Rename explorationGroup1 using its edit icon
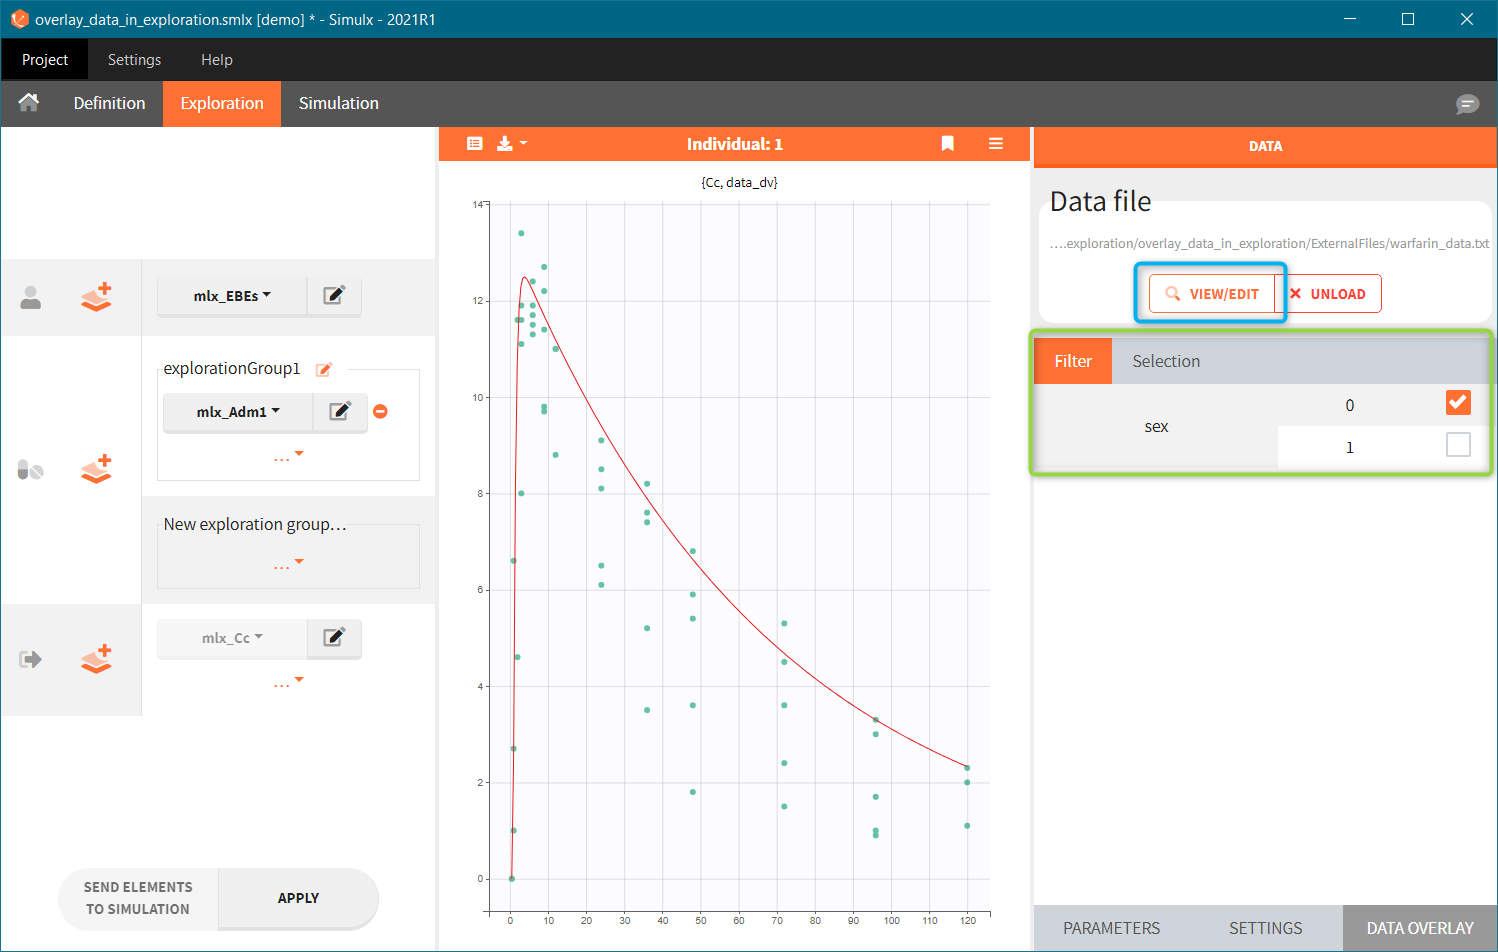Screen dimensions: 1498x952 (x=324, y=370)
